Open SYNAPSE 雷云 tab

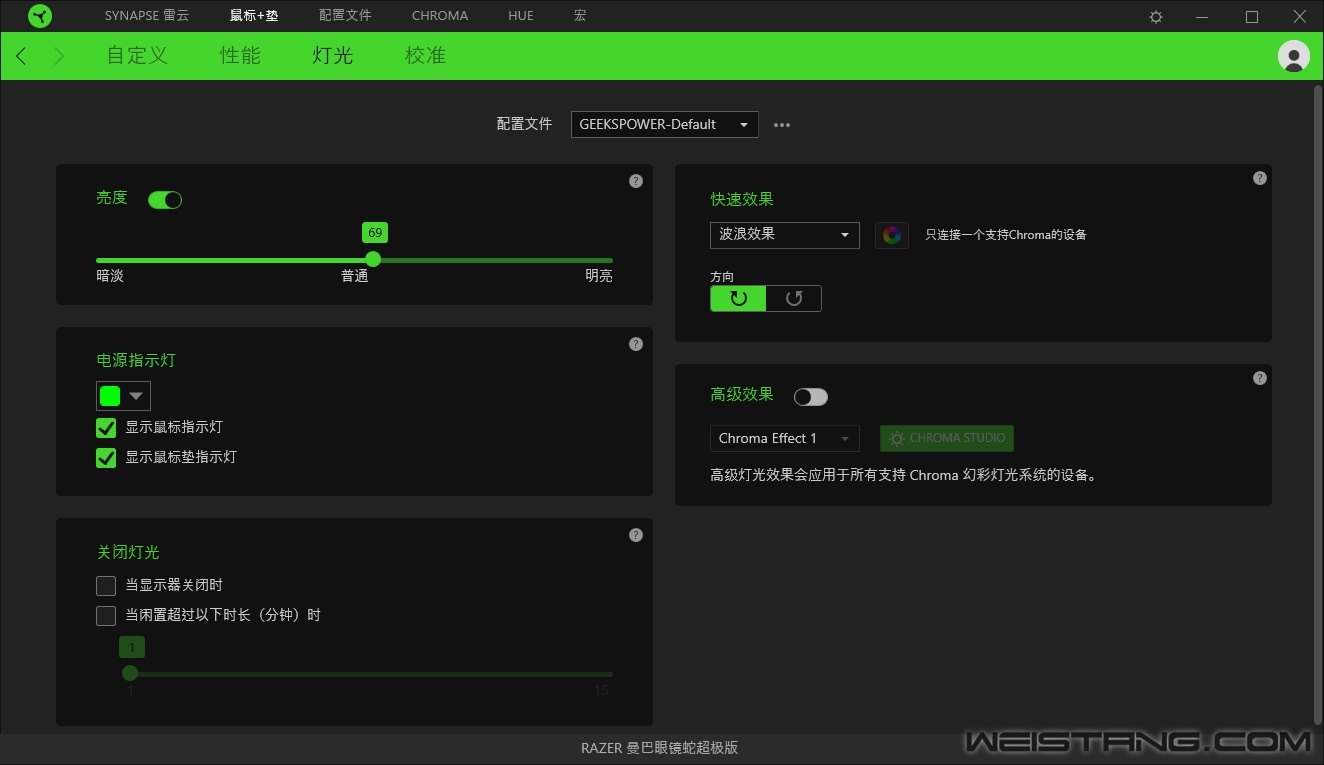tap(146, 16)
